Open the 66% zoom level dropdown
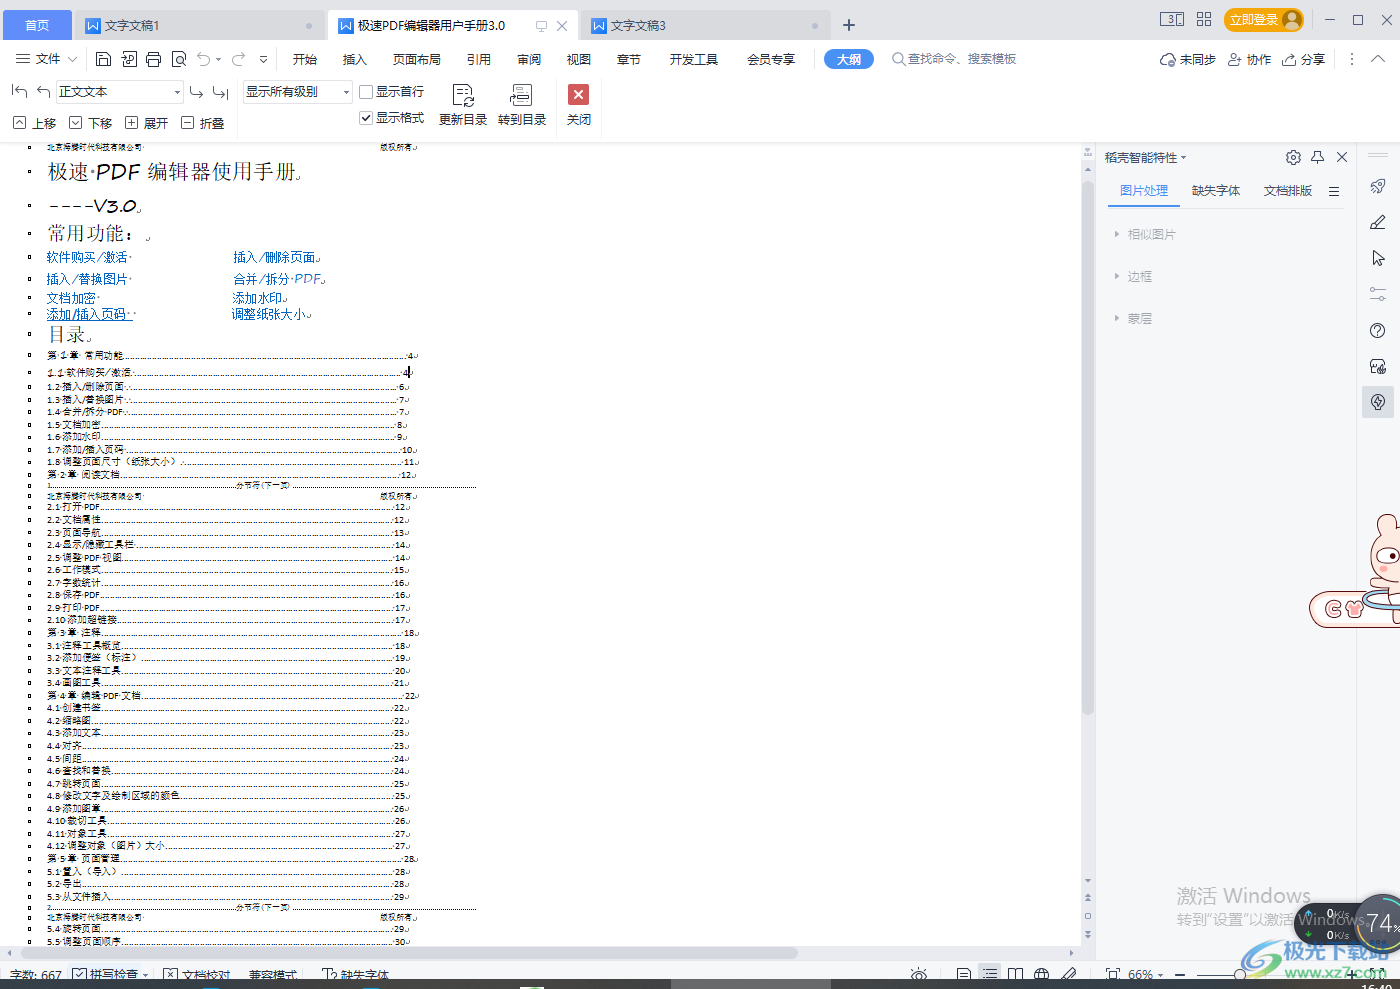This screenshot has width=1400, height=989. [x=1146, y=974]
